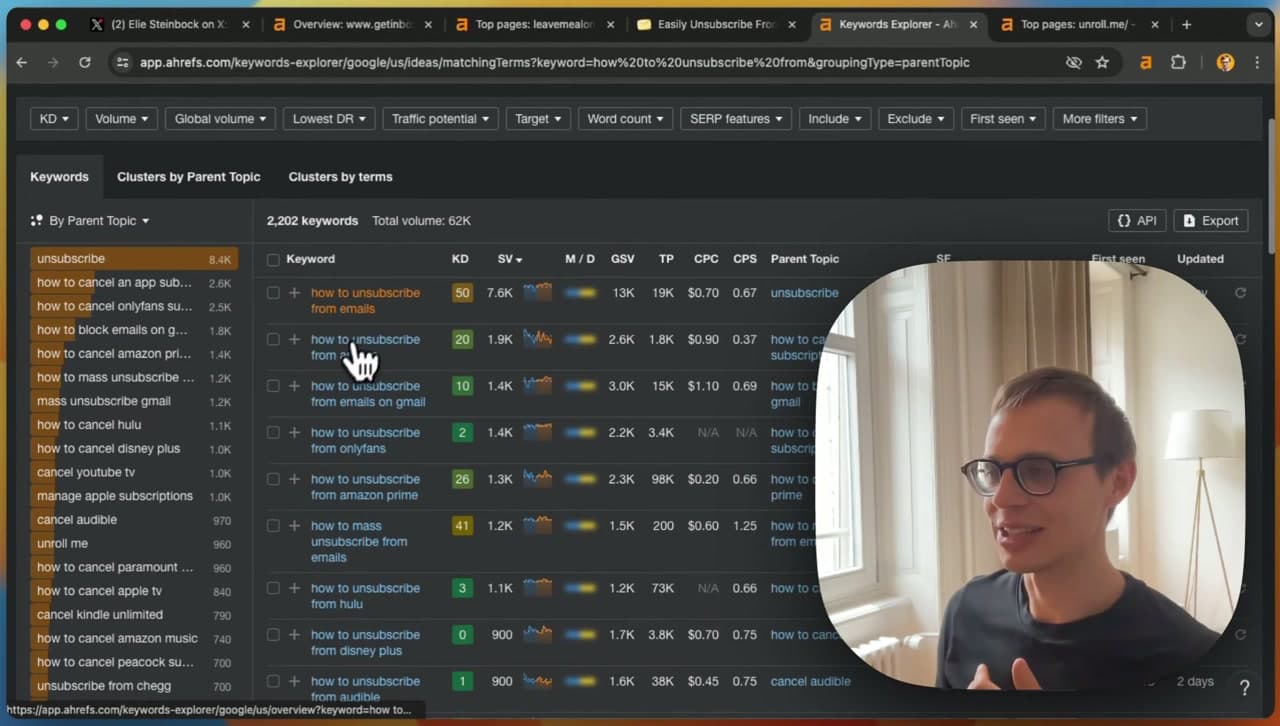Viewport: 1280px width, 726px height.
Task: Open site info icon in address bar
Action: 122,62
